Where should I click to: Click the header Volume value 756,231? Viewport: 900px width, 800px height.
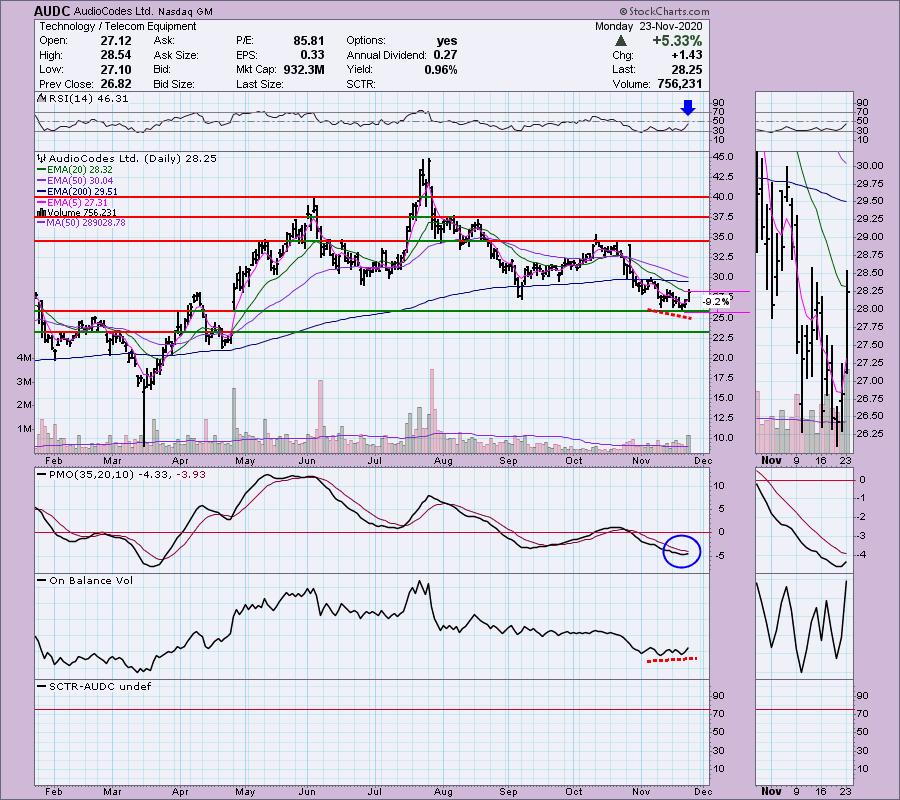pyautogui.click(x=678, y=84)
